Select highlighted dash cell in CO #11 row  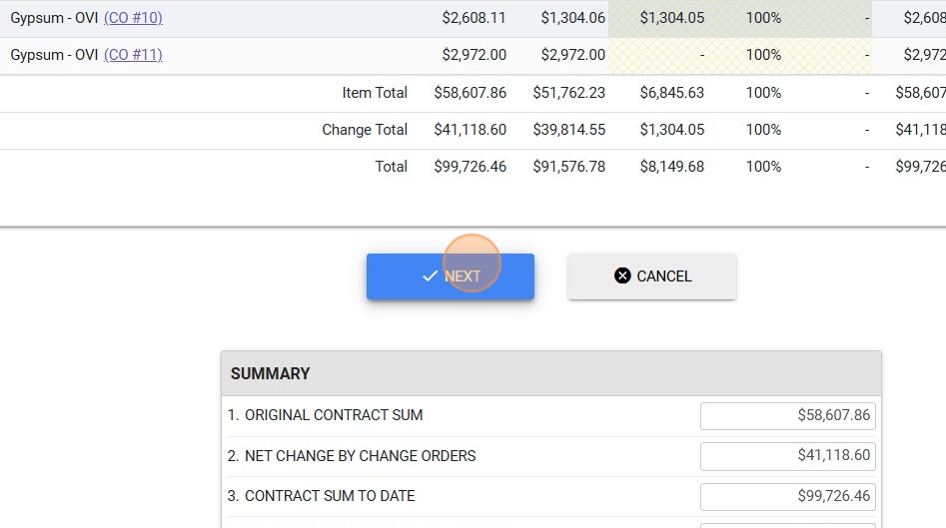[x=671, y=55]
